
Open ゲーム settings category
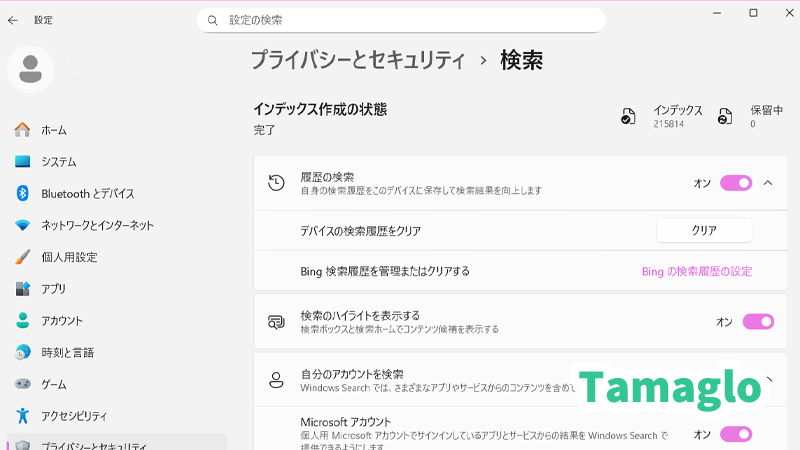(54, 384)
